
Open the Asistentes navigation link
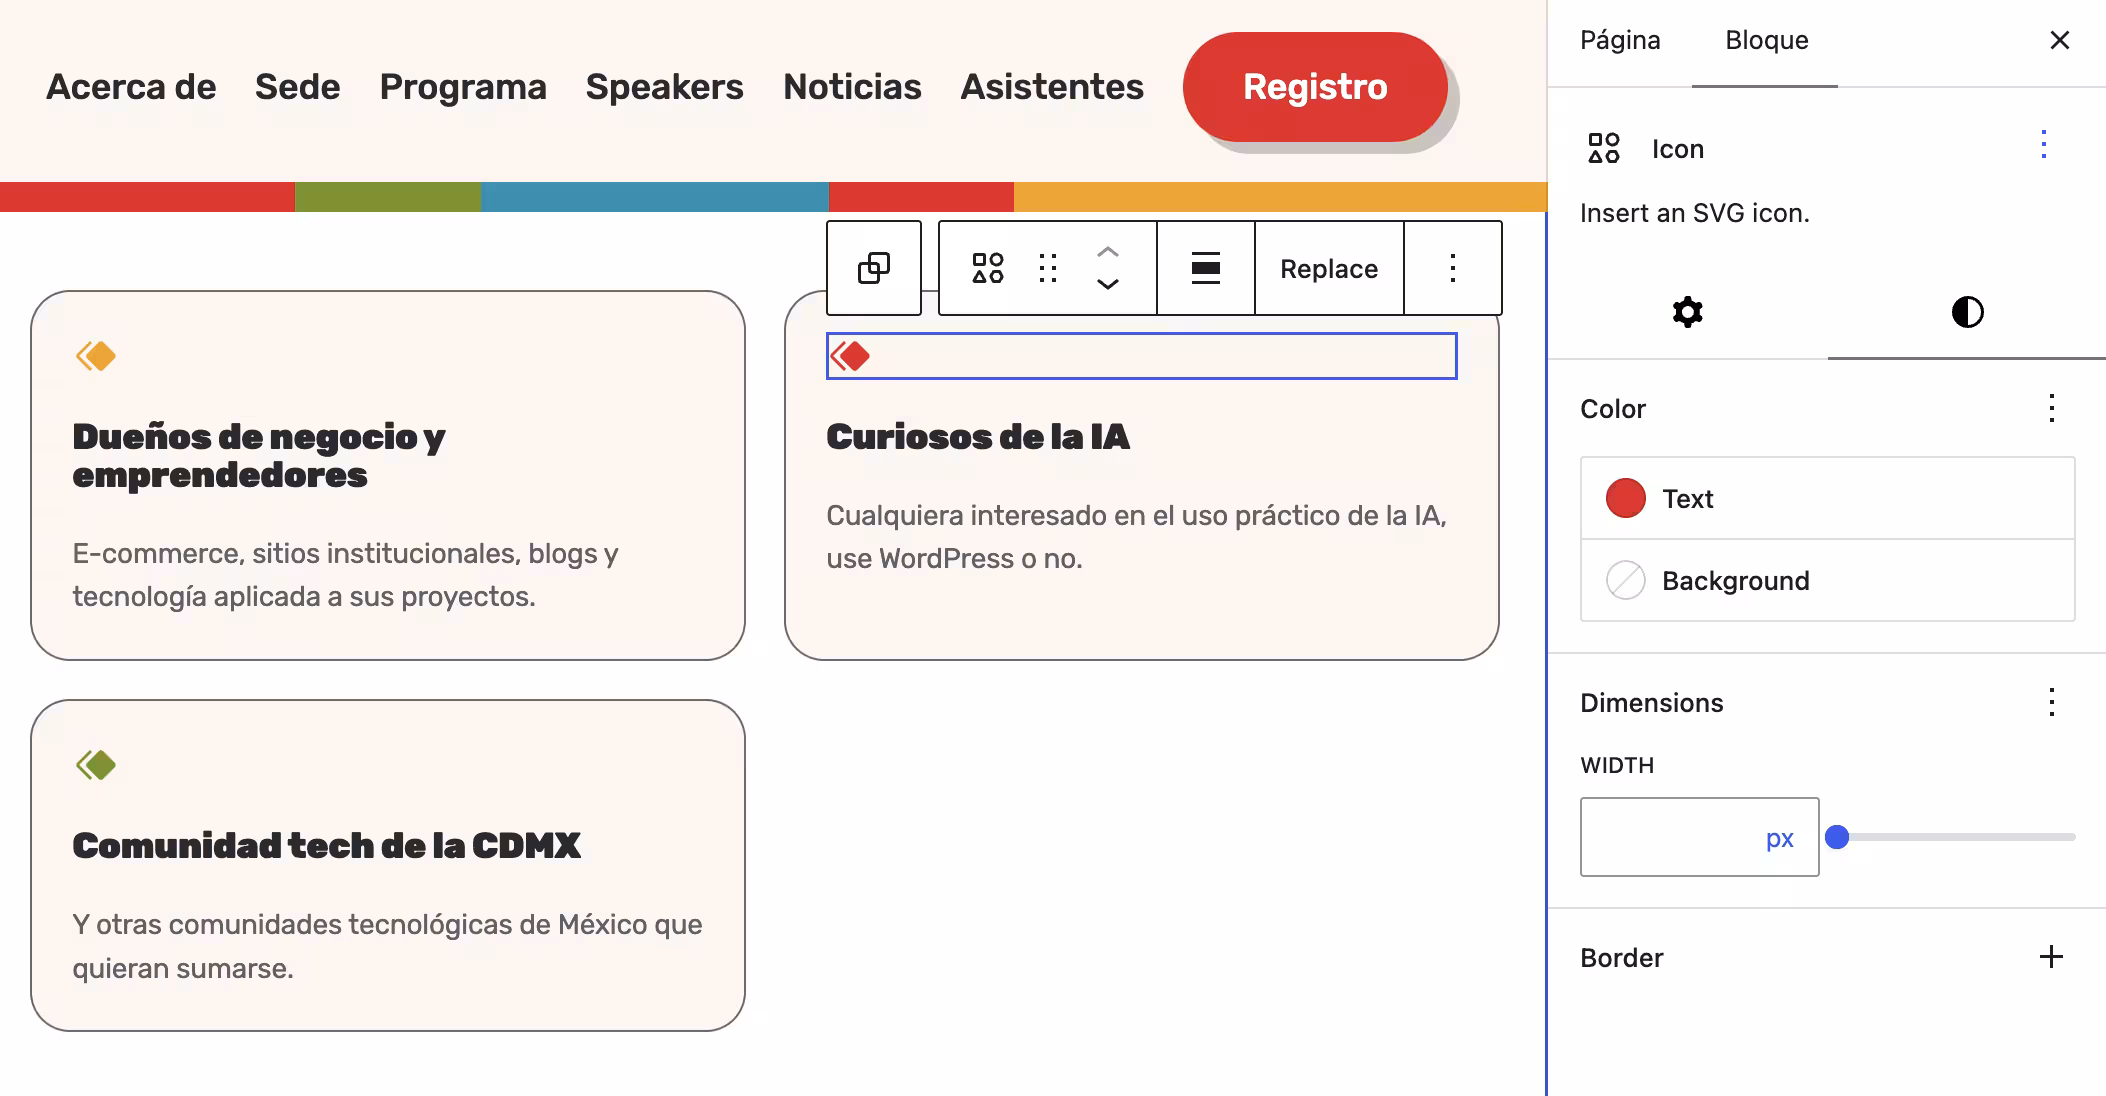coord(1052,87)
